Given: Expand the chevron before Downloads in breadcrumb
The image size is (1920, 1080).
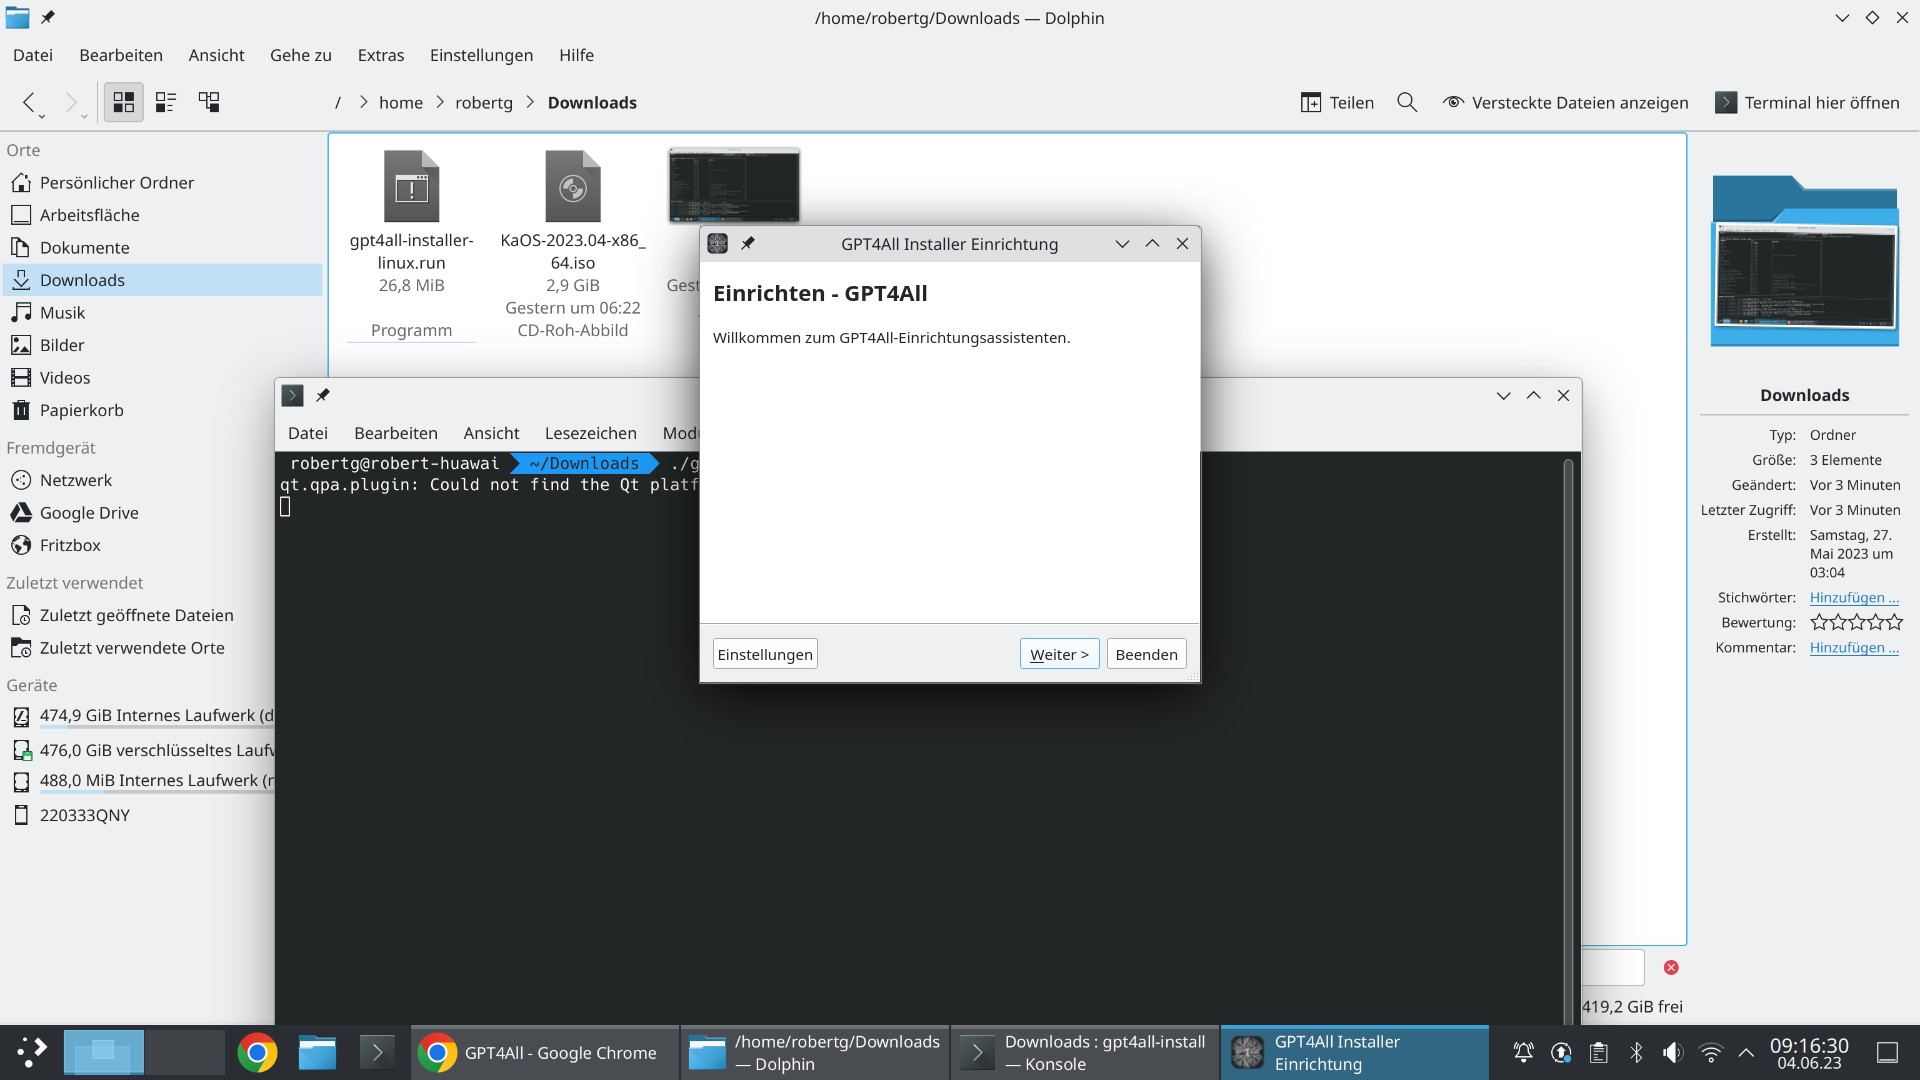Looking at the screenshot, I should (530, 102).
